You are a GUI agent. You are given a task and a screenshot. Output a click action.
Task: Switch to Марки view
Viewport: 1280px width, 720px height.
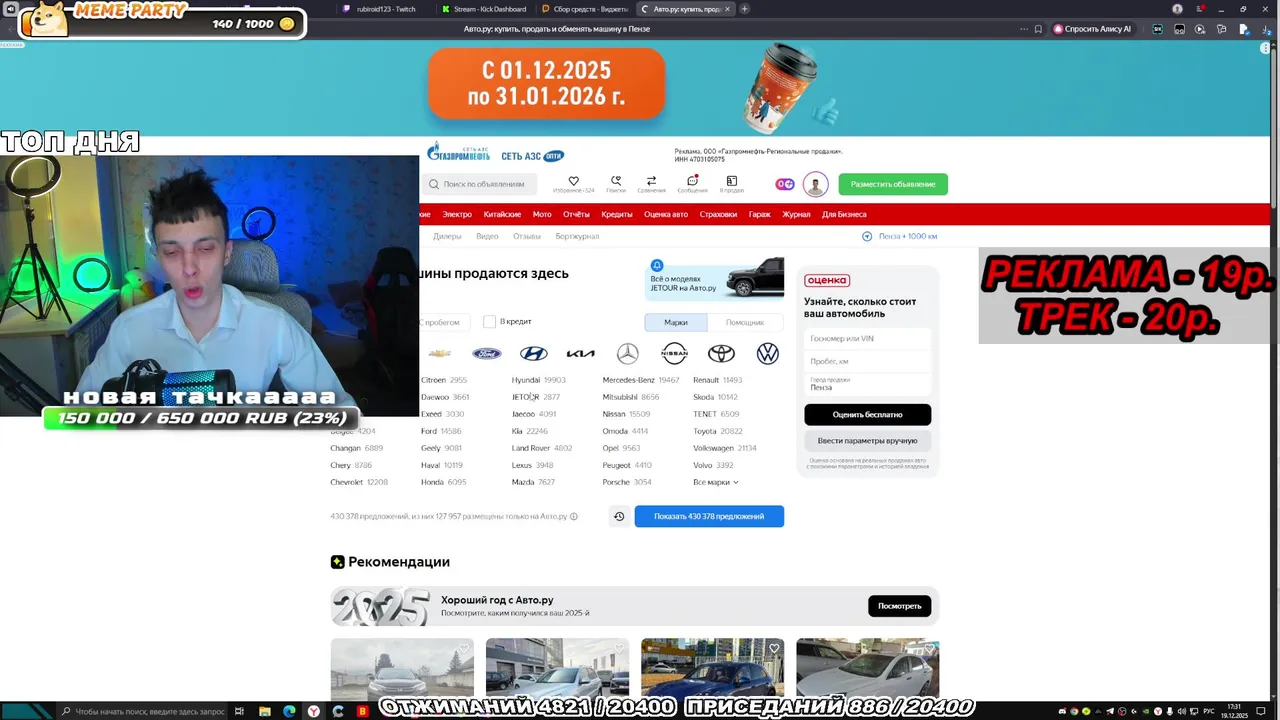676,322
